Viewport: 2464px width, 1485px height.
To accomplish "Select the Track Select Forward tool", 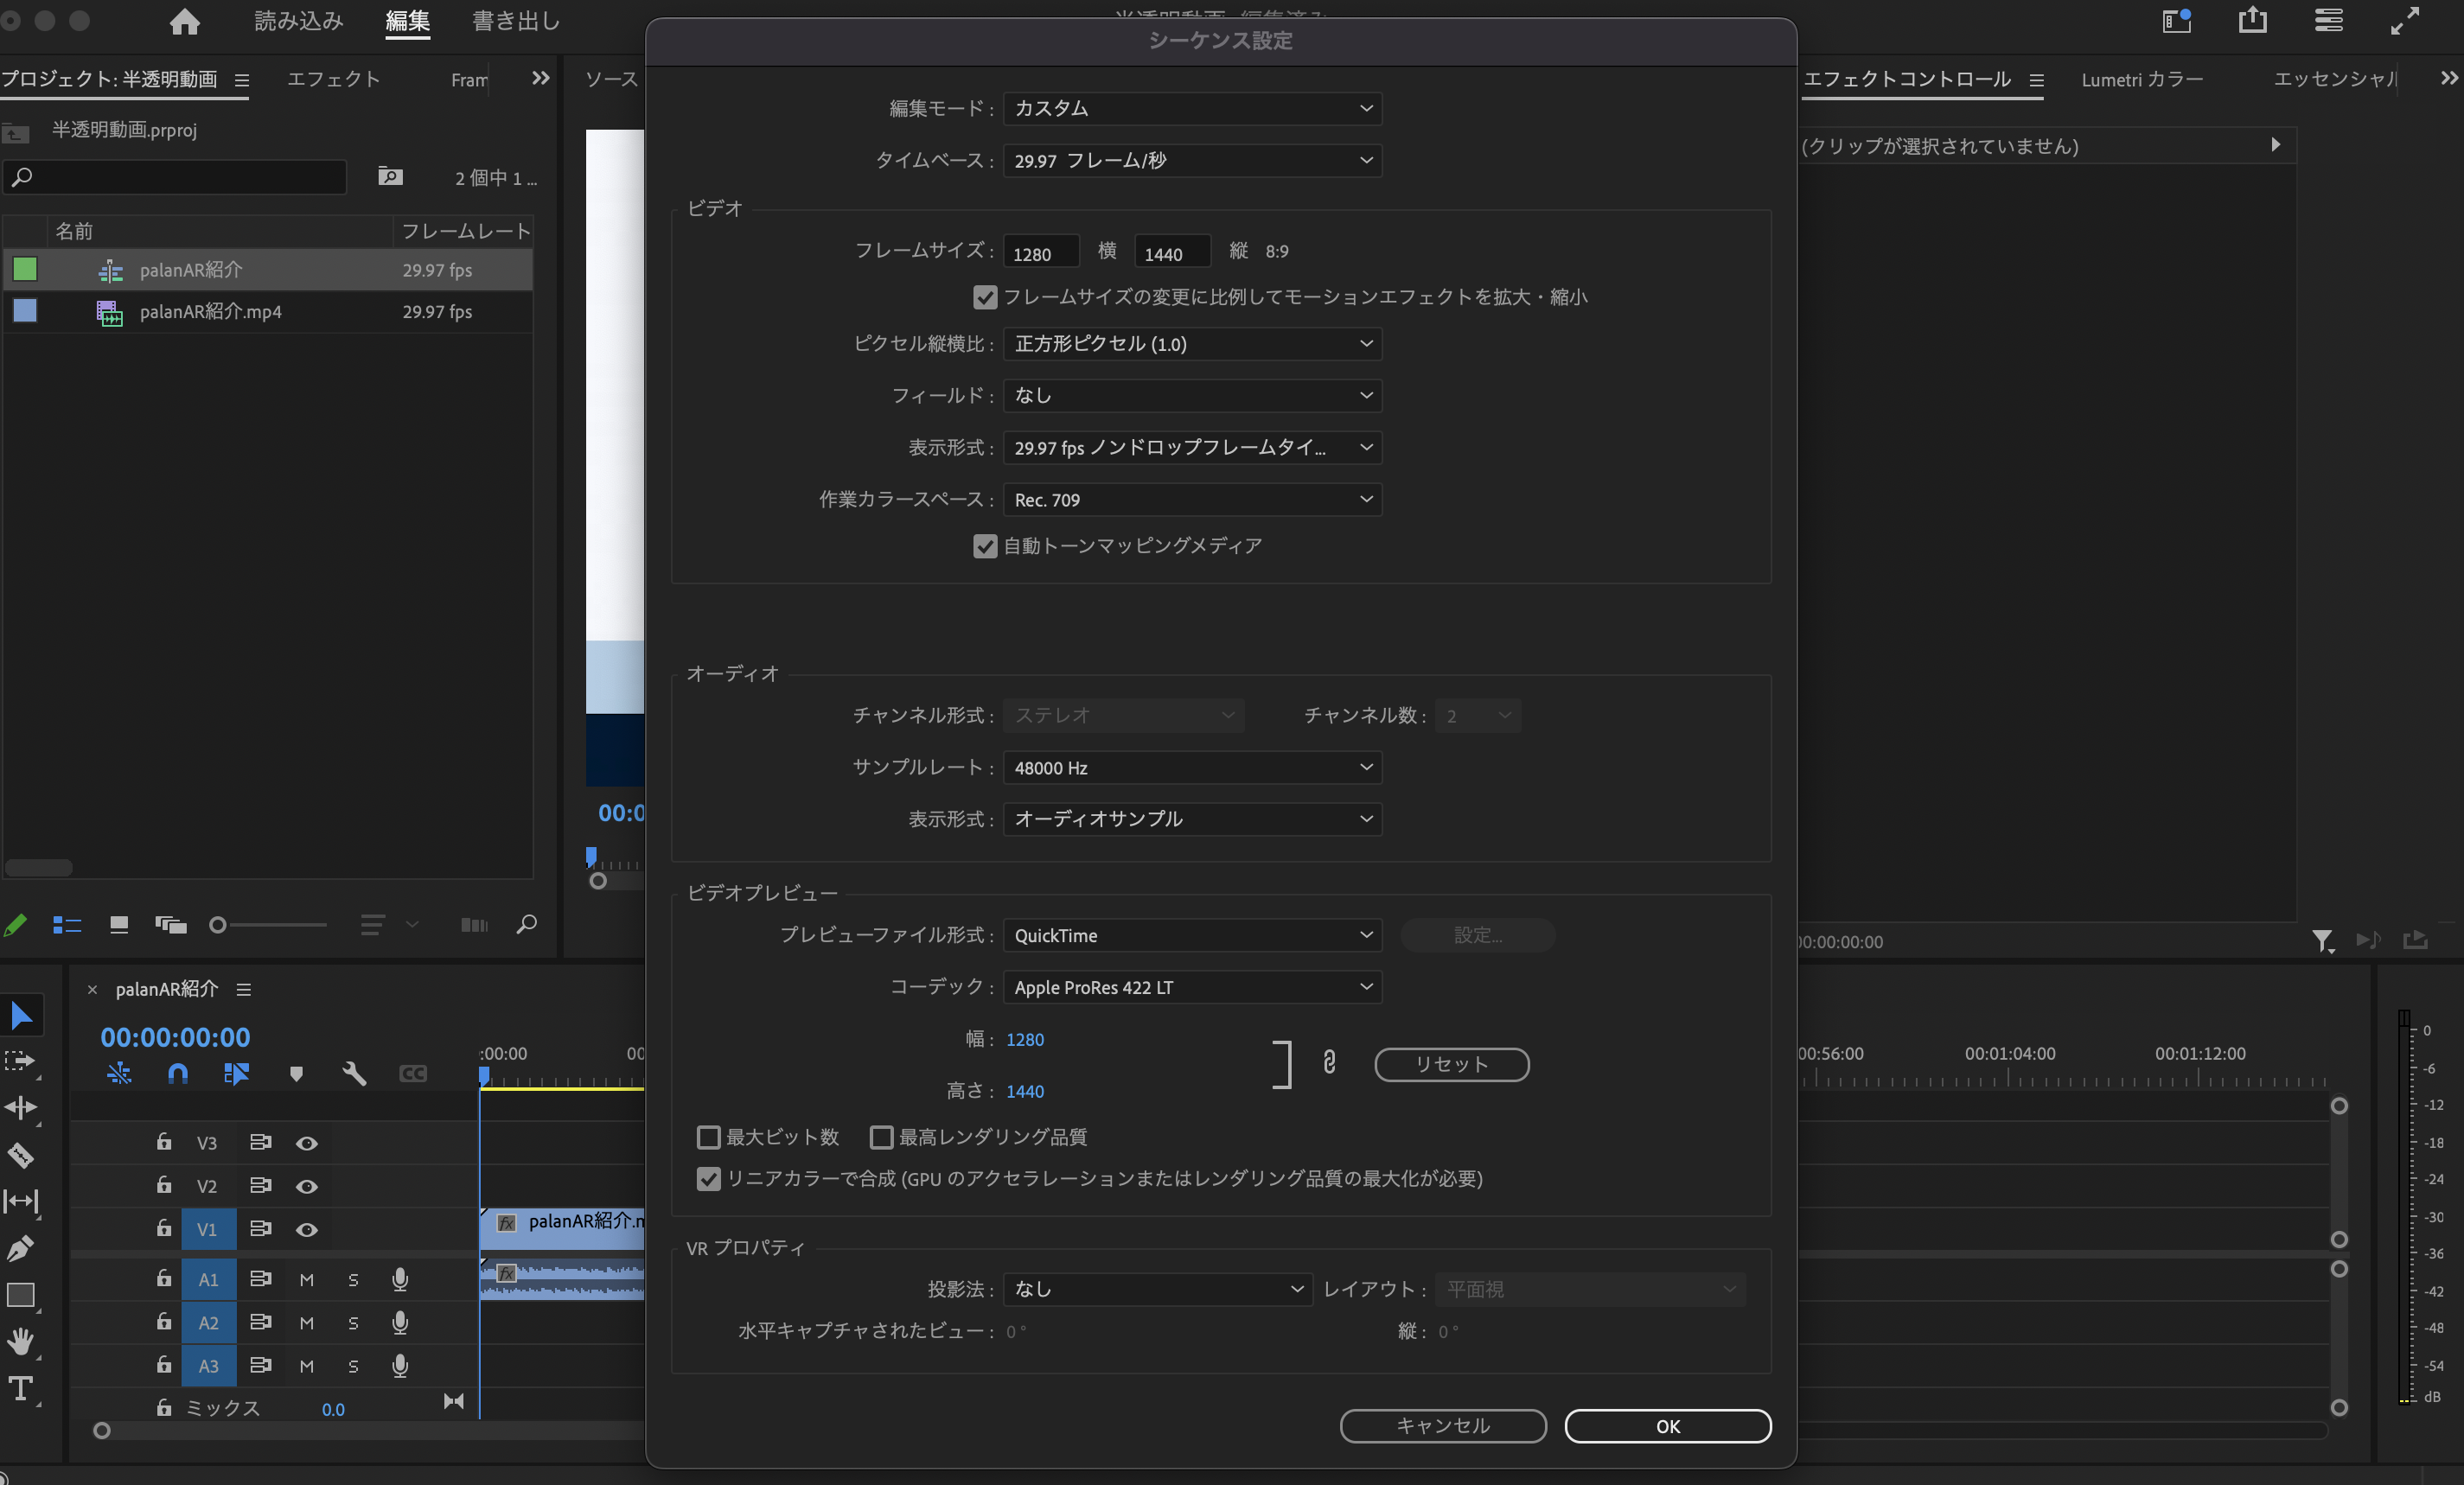I will pyautogui.click(x=21, y=1061).
